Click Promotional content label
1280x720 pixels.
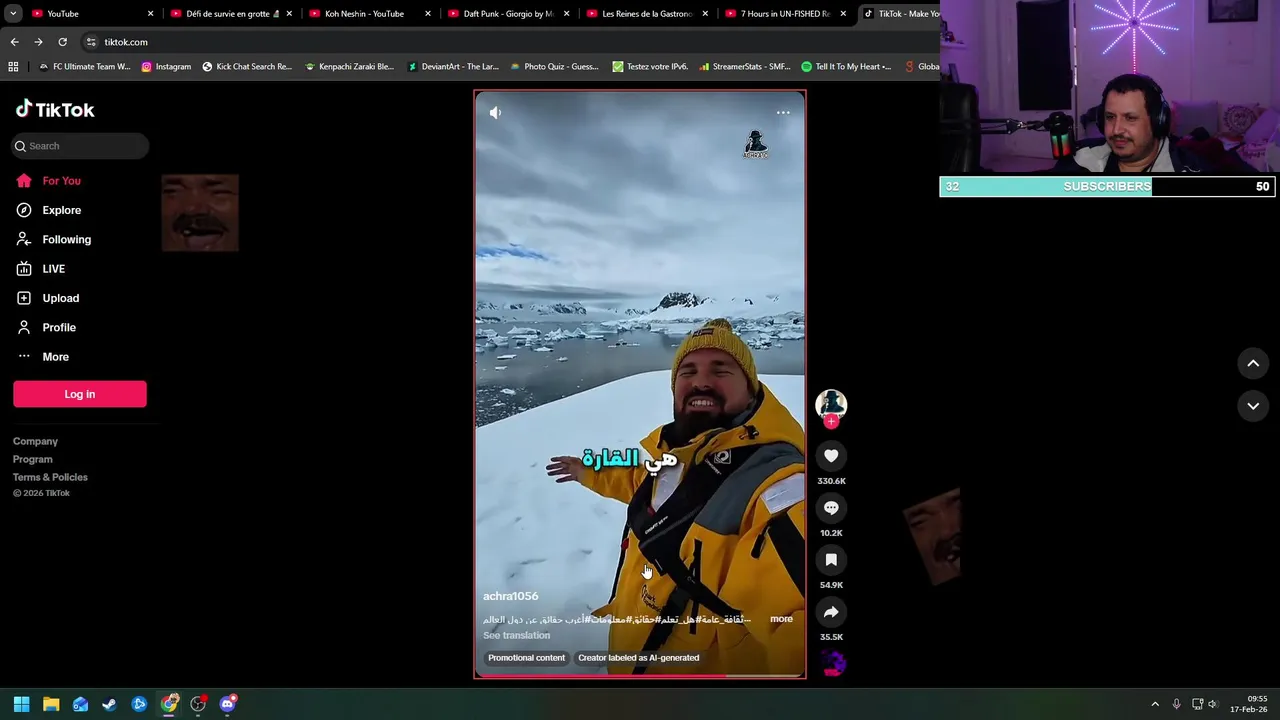[526, 658]
